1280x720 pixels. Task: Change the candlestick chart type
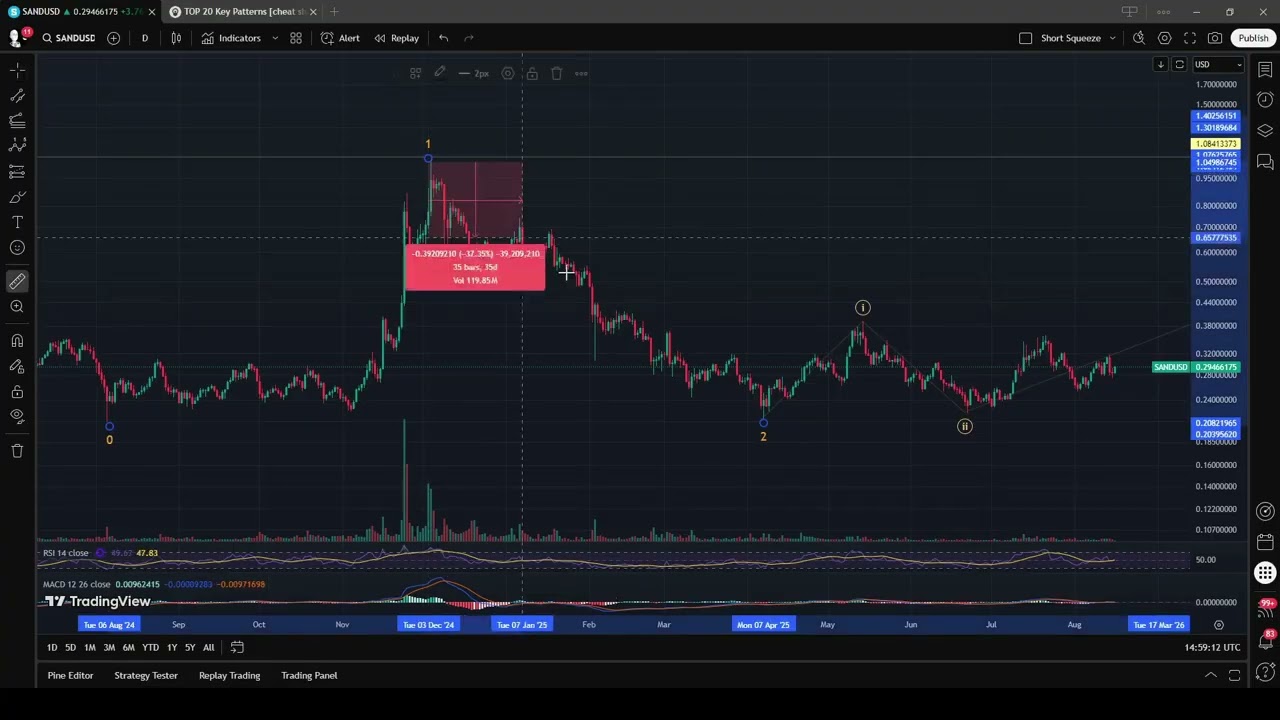coord(176,38)
